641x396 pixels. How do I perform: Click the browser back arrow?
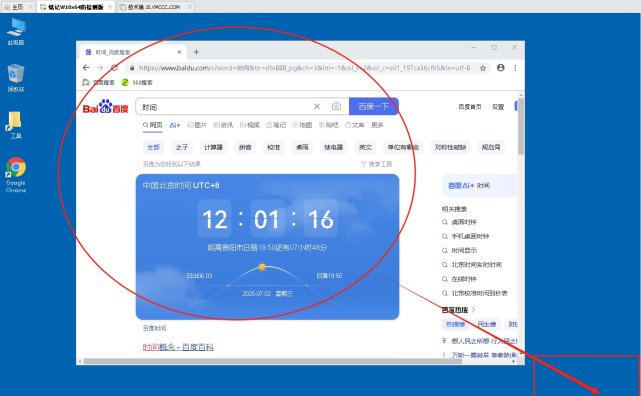86,68
